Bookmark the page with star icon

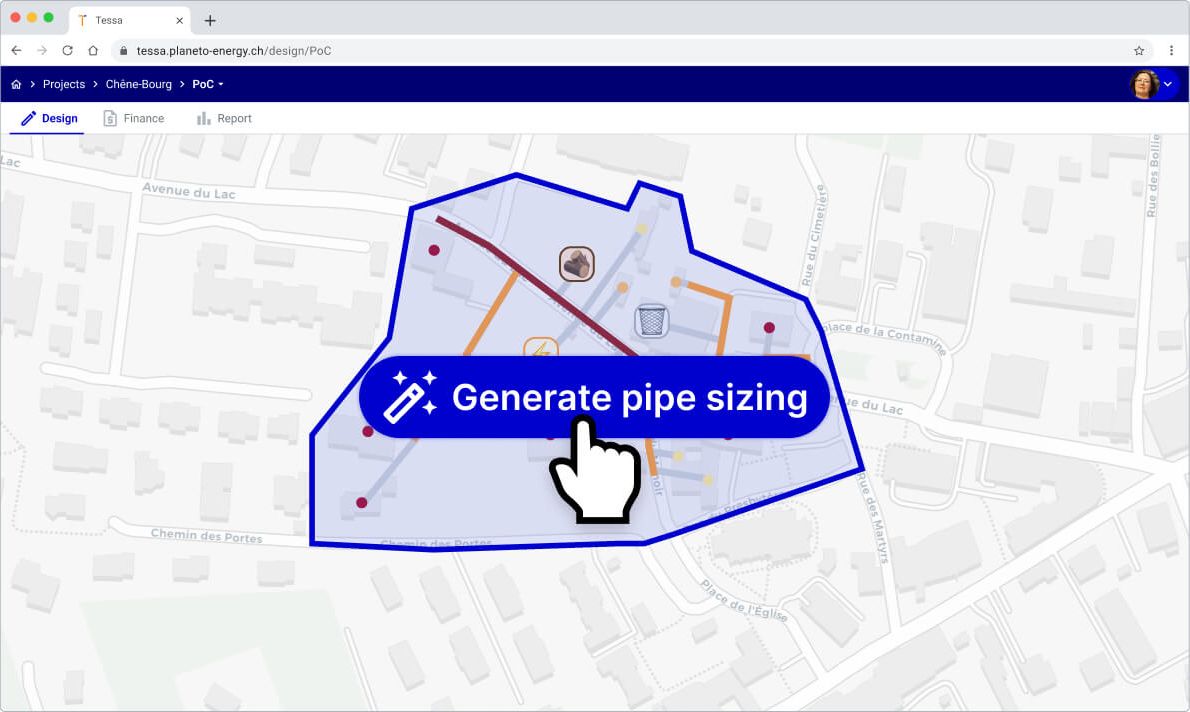[x=1139, y=51]
